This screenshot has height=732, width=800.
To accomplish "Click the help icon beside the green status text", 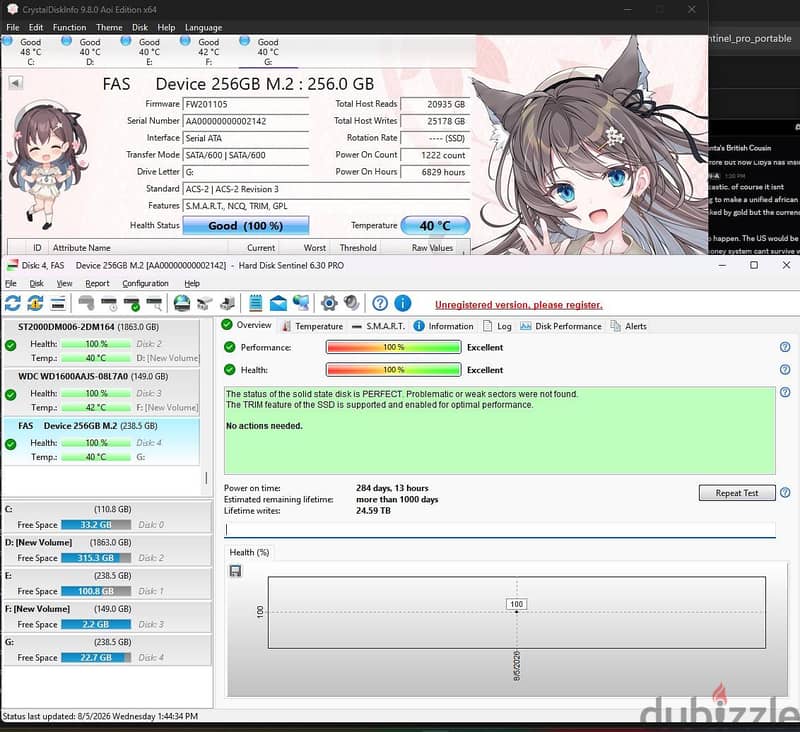I will click(785, 392).
